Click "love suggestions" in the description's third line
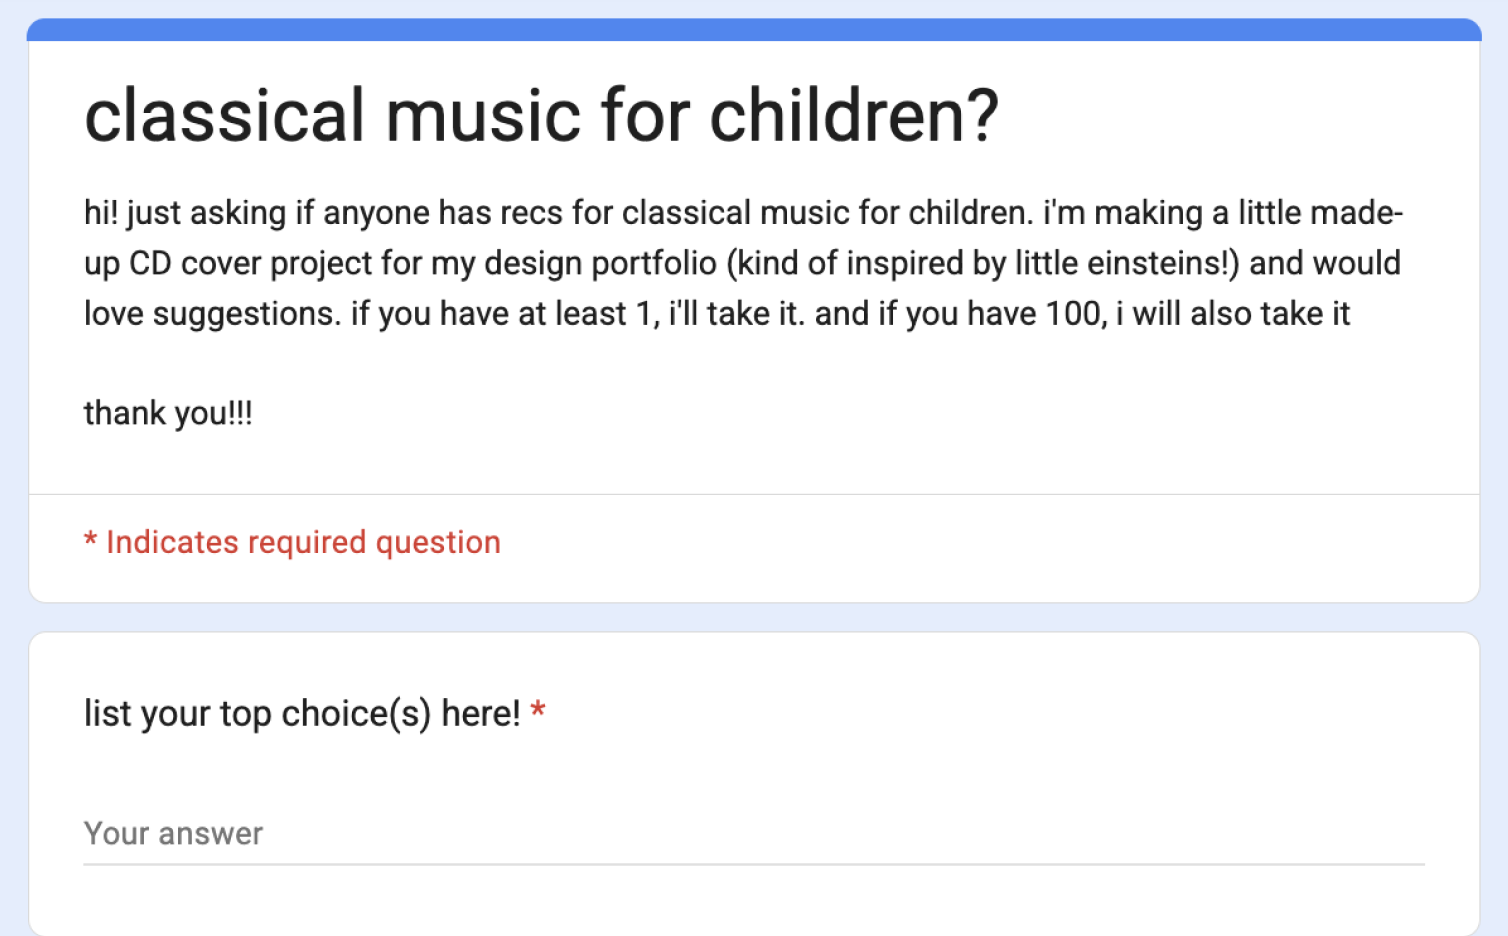Viewport: 1508px width, 936px height. pyautogui.click(x=211, y=313)
